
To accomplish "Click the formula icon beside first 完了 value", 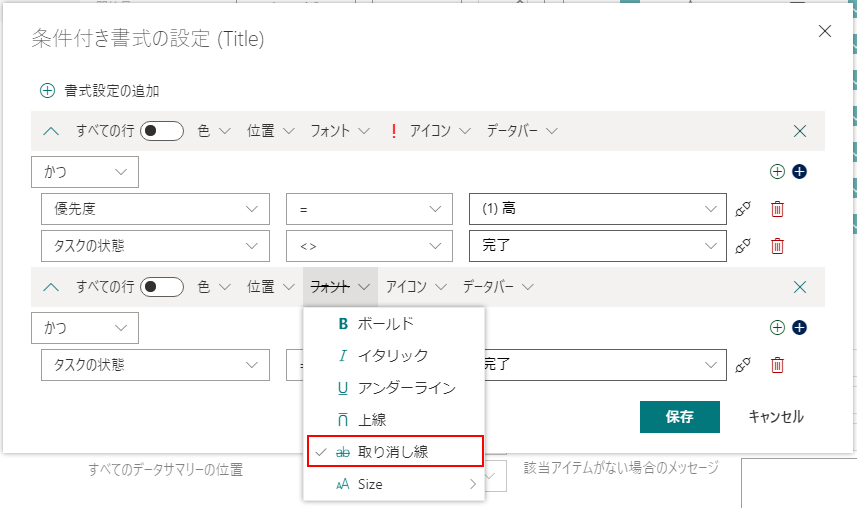I will (742, 245).
